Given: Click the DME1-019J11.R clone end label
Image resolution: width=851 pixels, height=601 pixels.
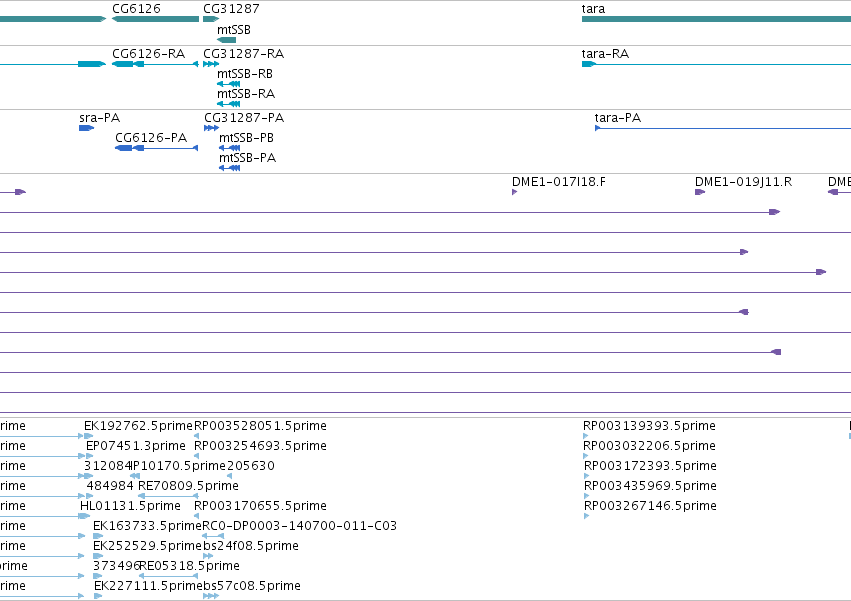Looking at the screenshot, I should coord(744,182).
